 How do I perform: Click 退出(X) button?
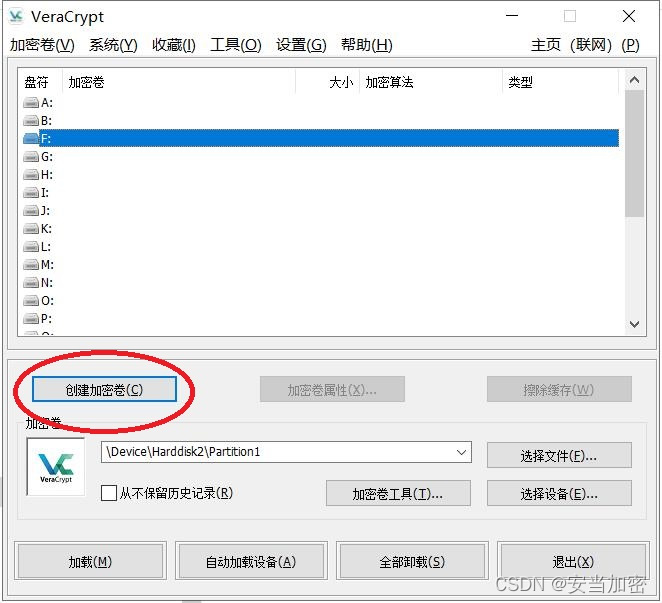point(573,561)
